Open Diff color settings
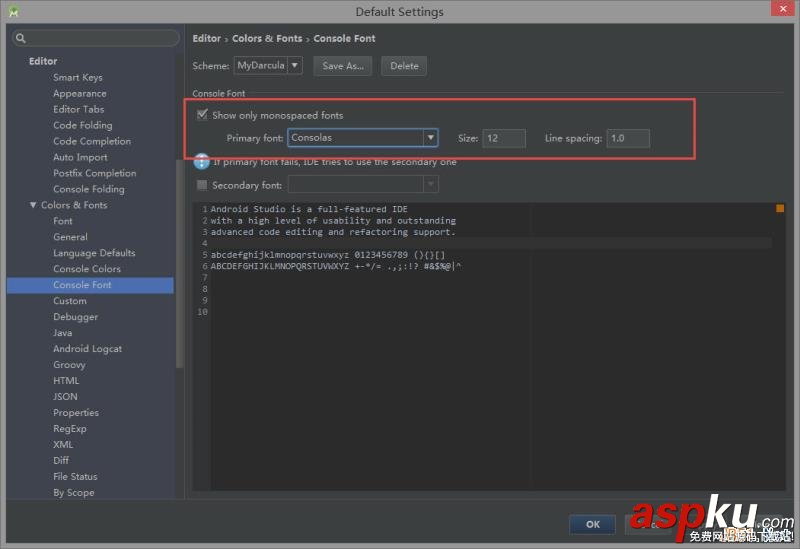800x549 pixels. (x=61, y=460)
